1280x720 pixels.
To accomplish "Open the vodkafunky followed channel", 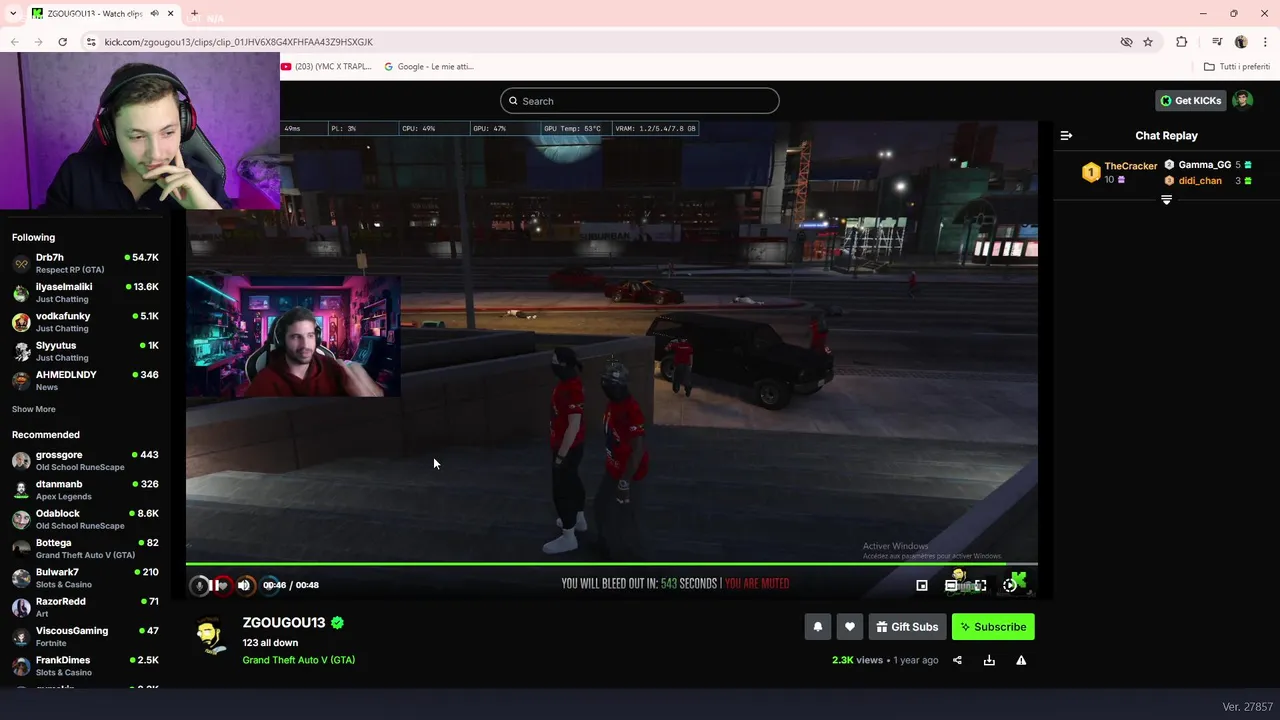I will [85, 322].
